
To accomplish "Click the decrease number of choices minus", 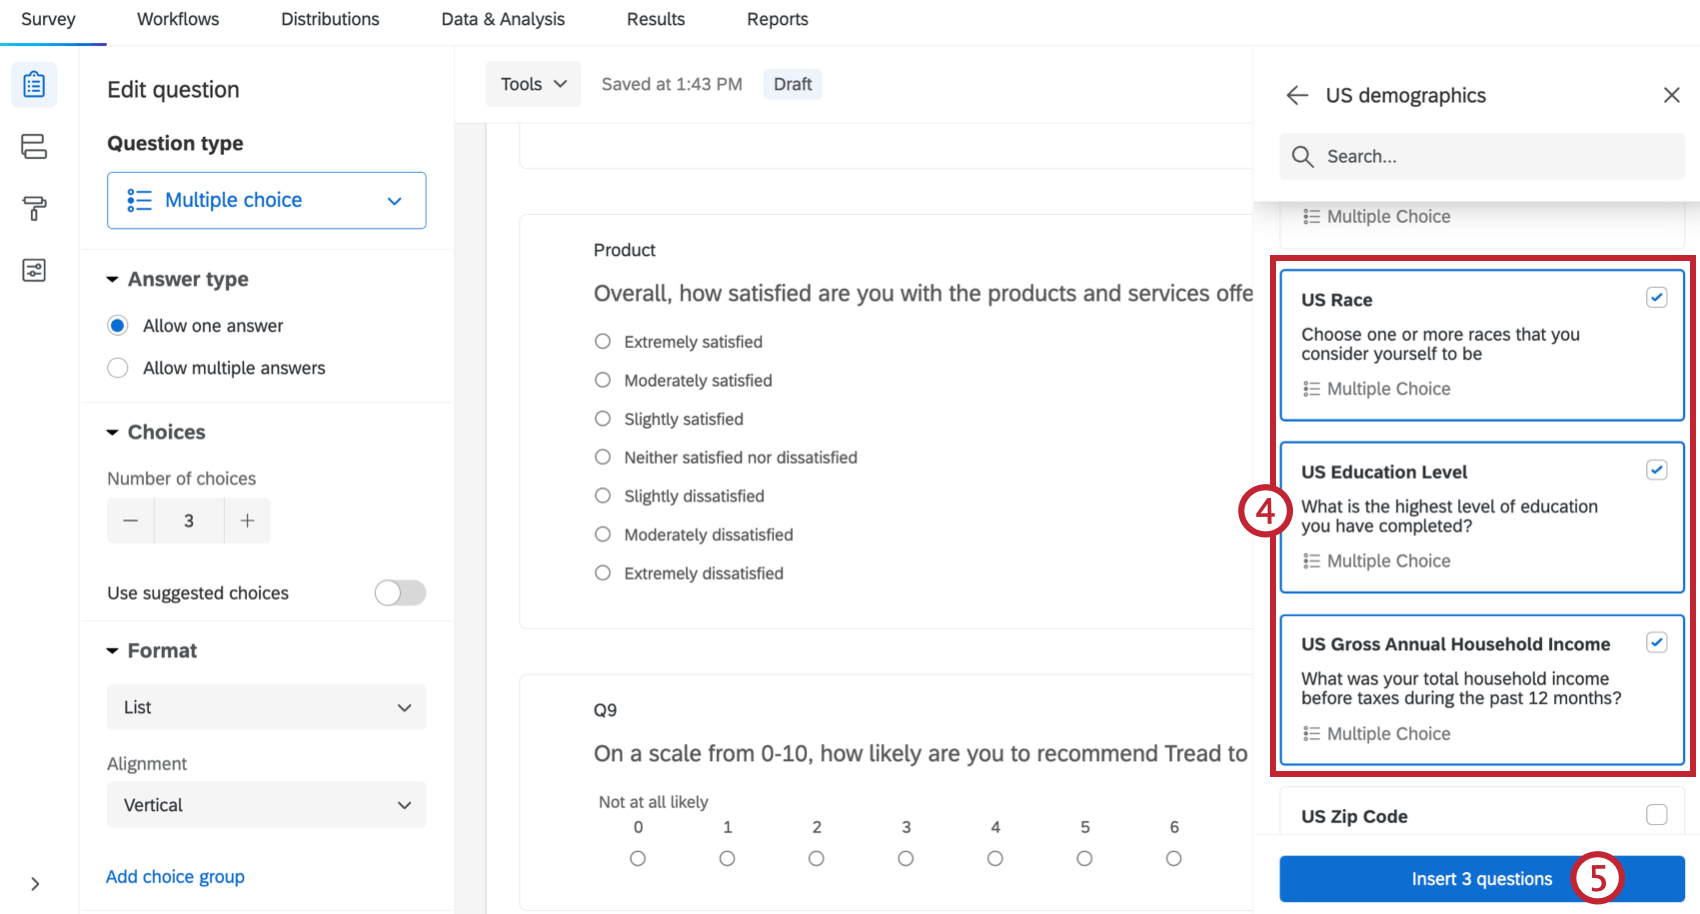I will coord(131,521).
